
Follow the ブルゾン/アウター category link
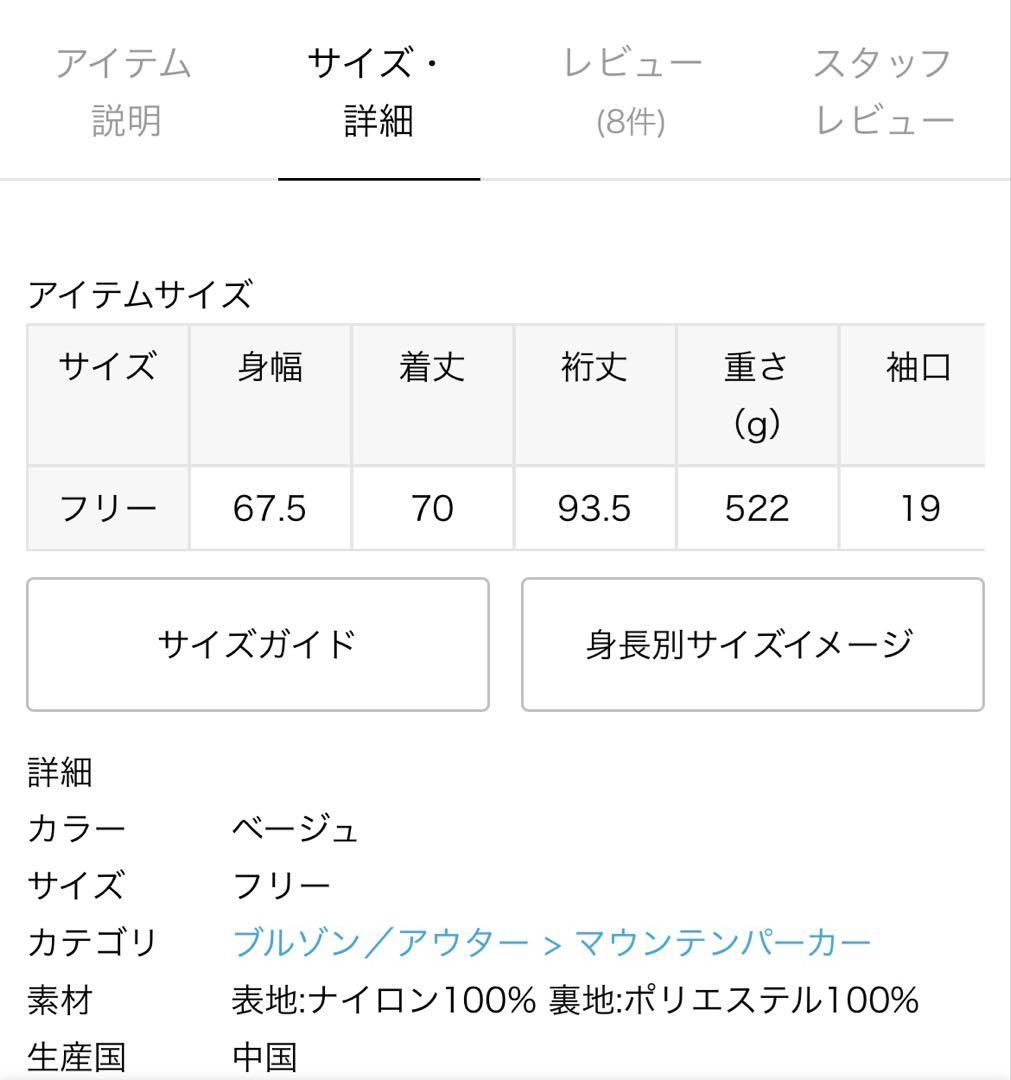tap(381, 943)
